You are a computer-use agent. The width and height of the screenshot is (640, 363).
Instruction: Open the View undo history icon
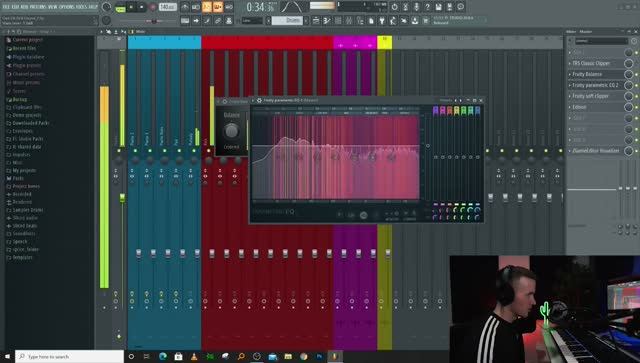point(394,7)
